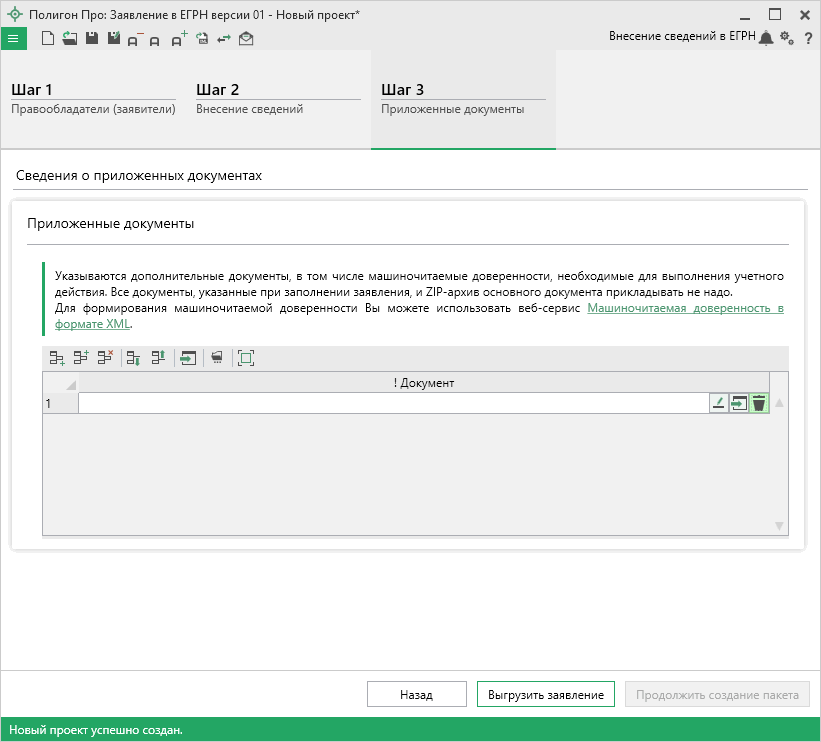Create a new project with blank page icon

tap(47, 38)
